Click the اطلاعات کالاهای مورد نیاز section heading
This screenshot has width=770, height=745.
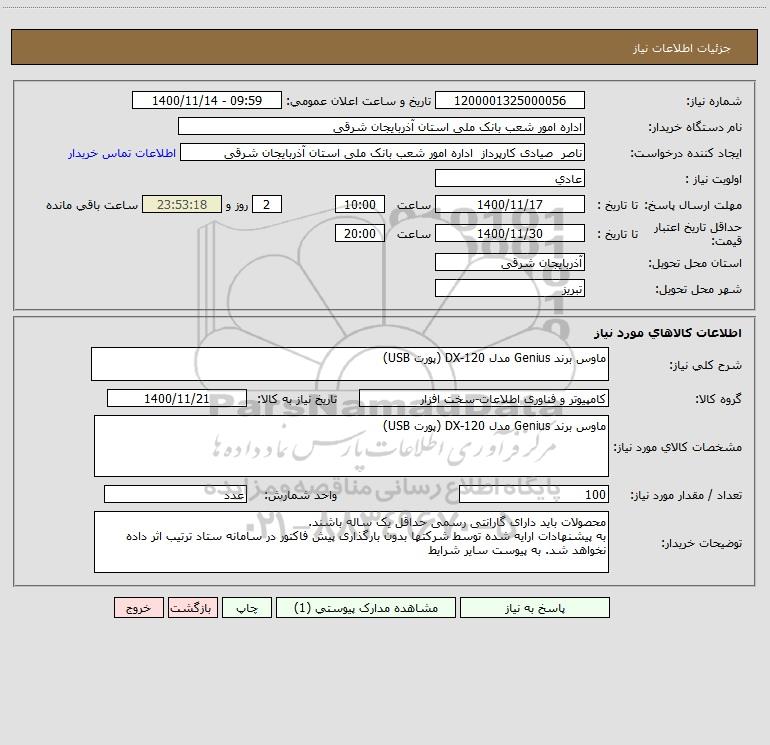click(x=668, y=333)
